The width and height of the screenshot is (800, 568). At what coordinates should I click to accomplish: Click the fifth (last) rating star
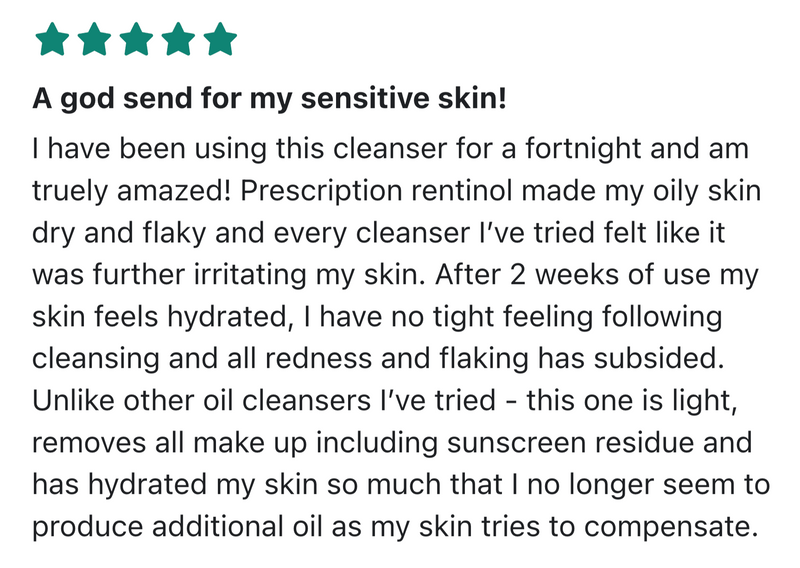pyautogui.click(x=219, y=41)
